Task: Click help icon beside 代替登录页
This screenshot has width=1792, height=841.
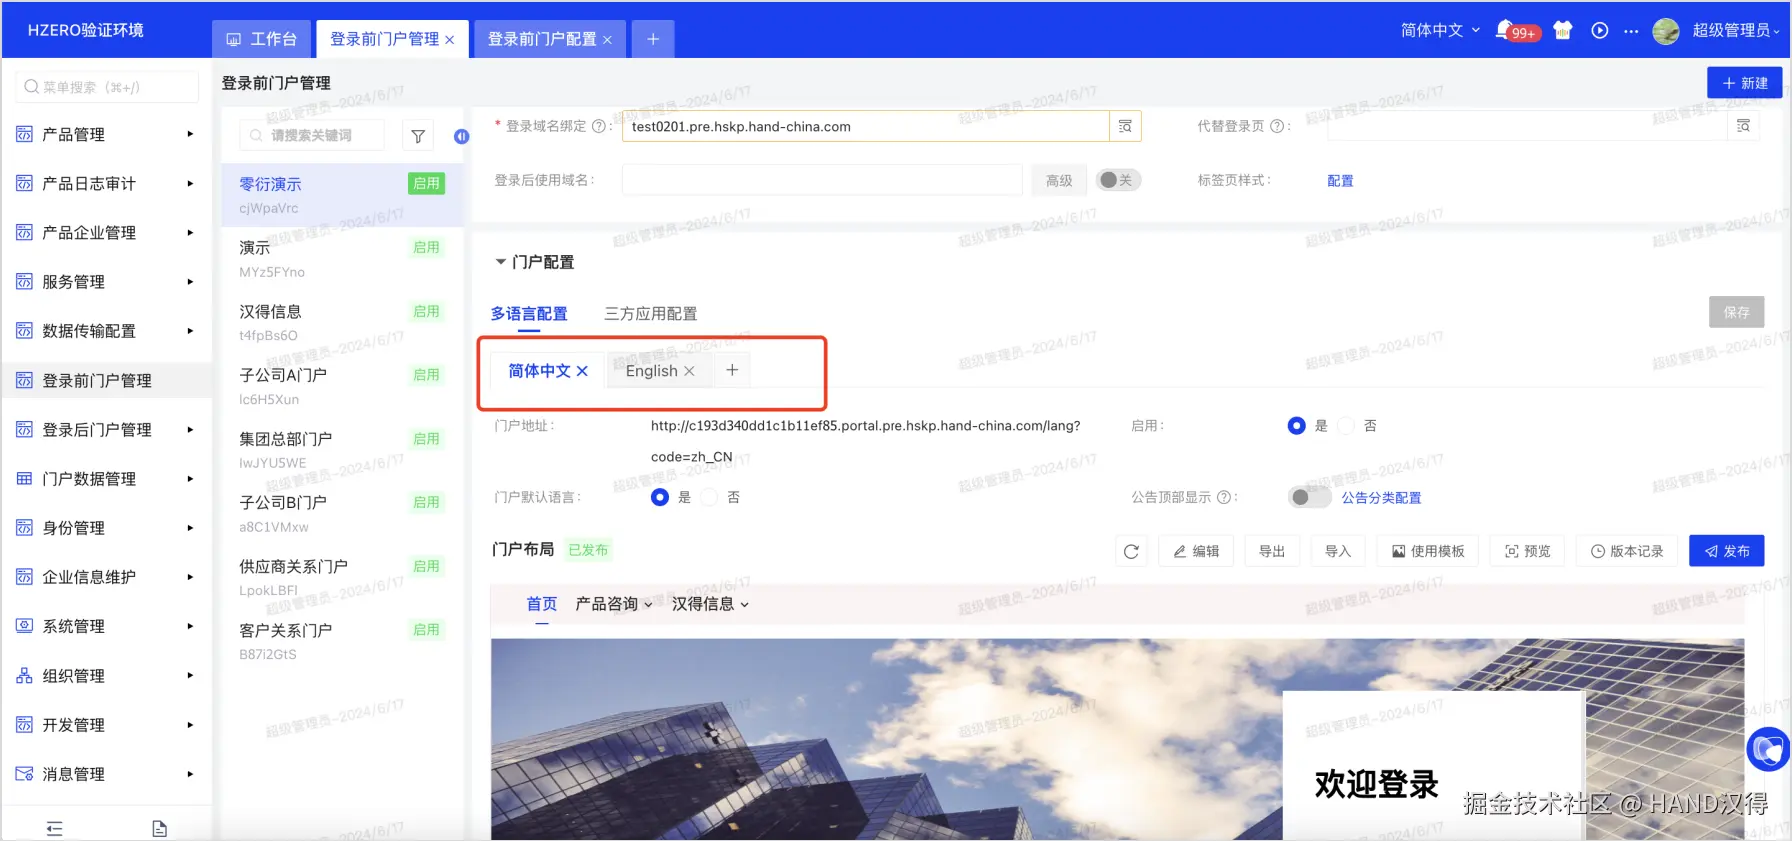Action: 1277,126
